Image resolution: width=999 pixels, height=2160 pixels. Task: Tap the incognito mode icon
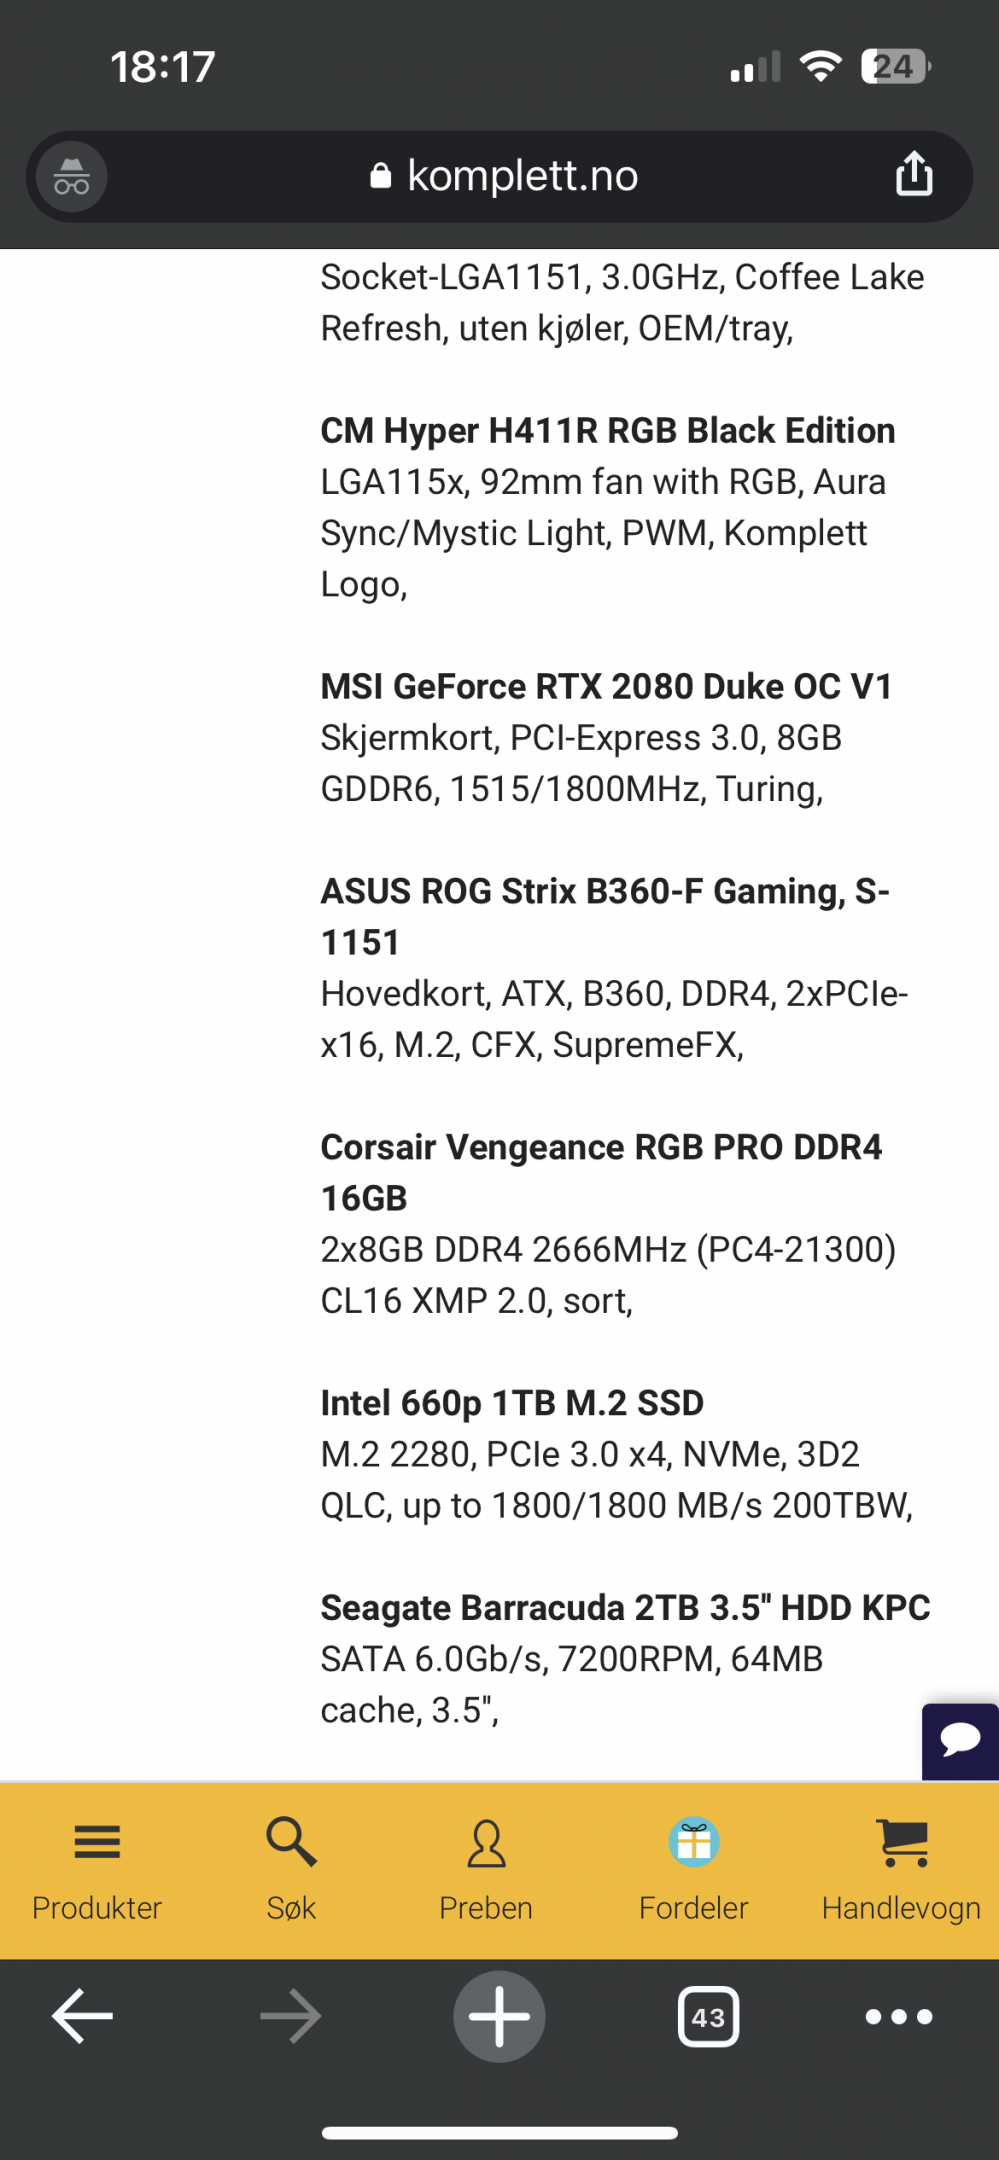coord(72,177)
